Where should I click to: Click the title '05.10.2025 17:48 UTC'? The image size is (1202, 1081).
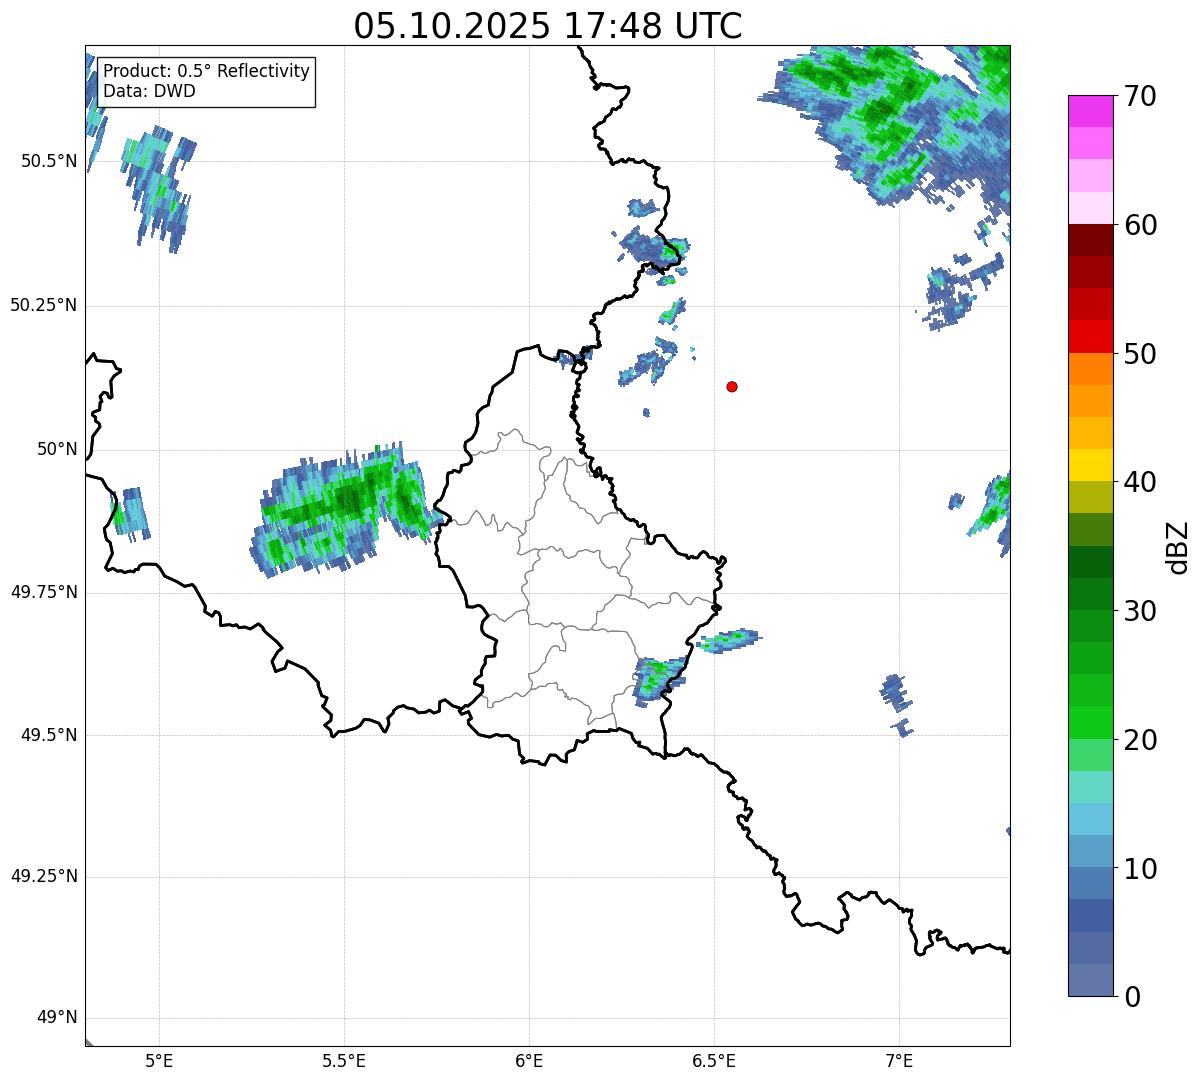(x=548, y=26)
